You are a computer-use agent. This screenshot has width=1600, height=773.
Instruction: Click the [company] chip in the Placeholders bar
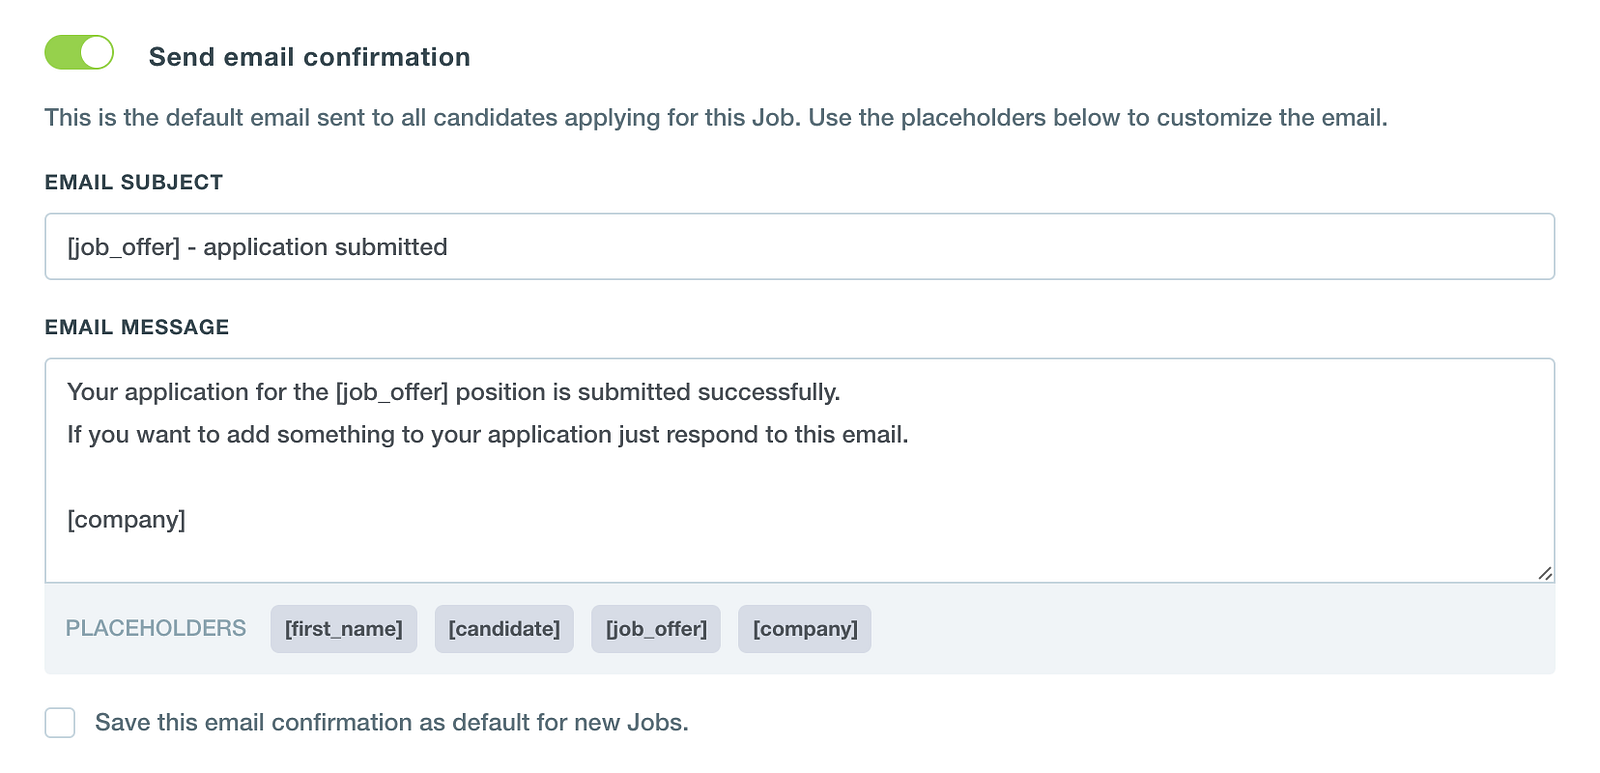coord(805,629)
